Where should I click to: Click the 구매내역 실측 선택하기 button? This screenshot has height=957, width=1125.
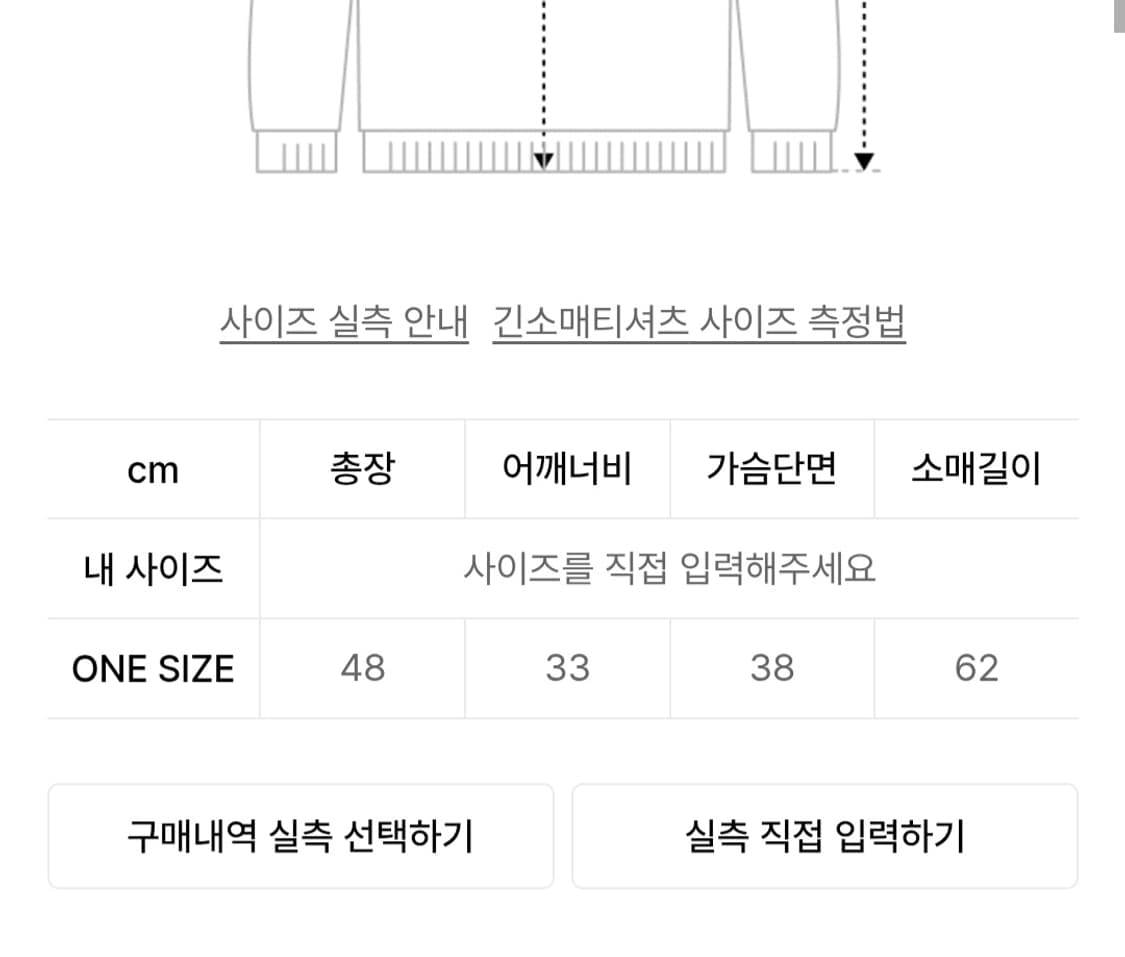(x=300, y=836)
